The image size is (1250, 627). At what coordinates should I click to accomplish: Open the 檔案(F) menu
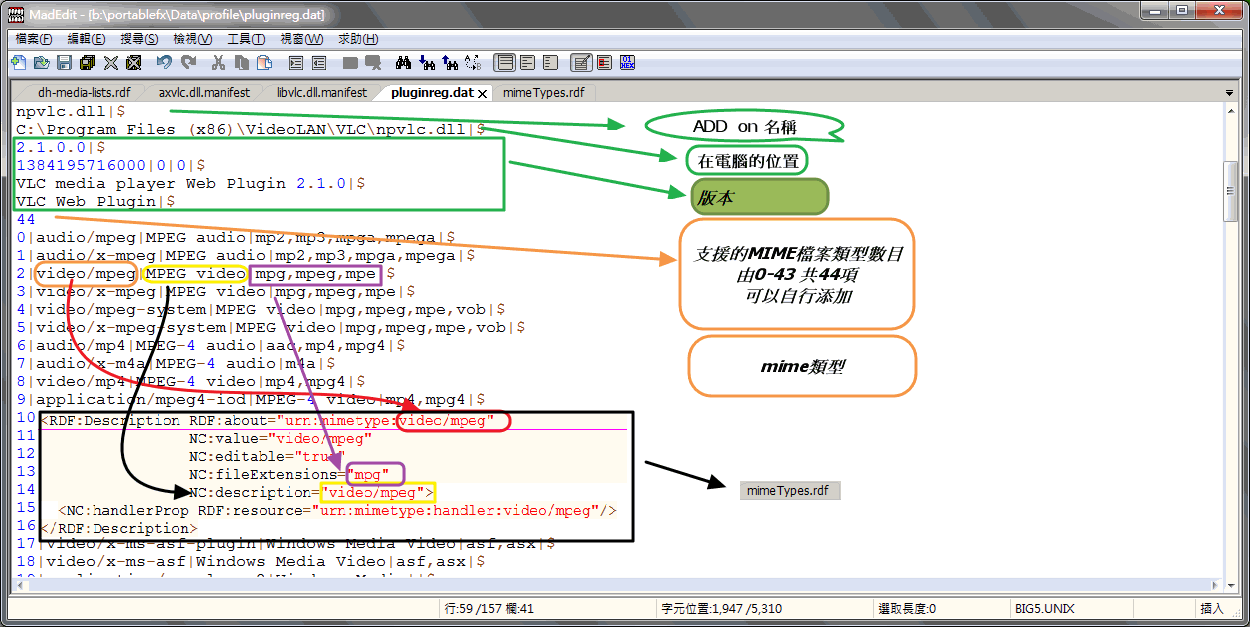[34, 39]
